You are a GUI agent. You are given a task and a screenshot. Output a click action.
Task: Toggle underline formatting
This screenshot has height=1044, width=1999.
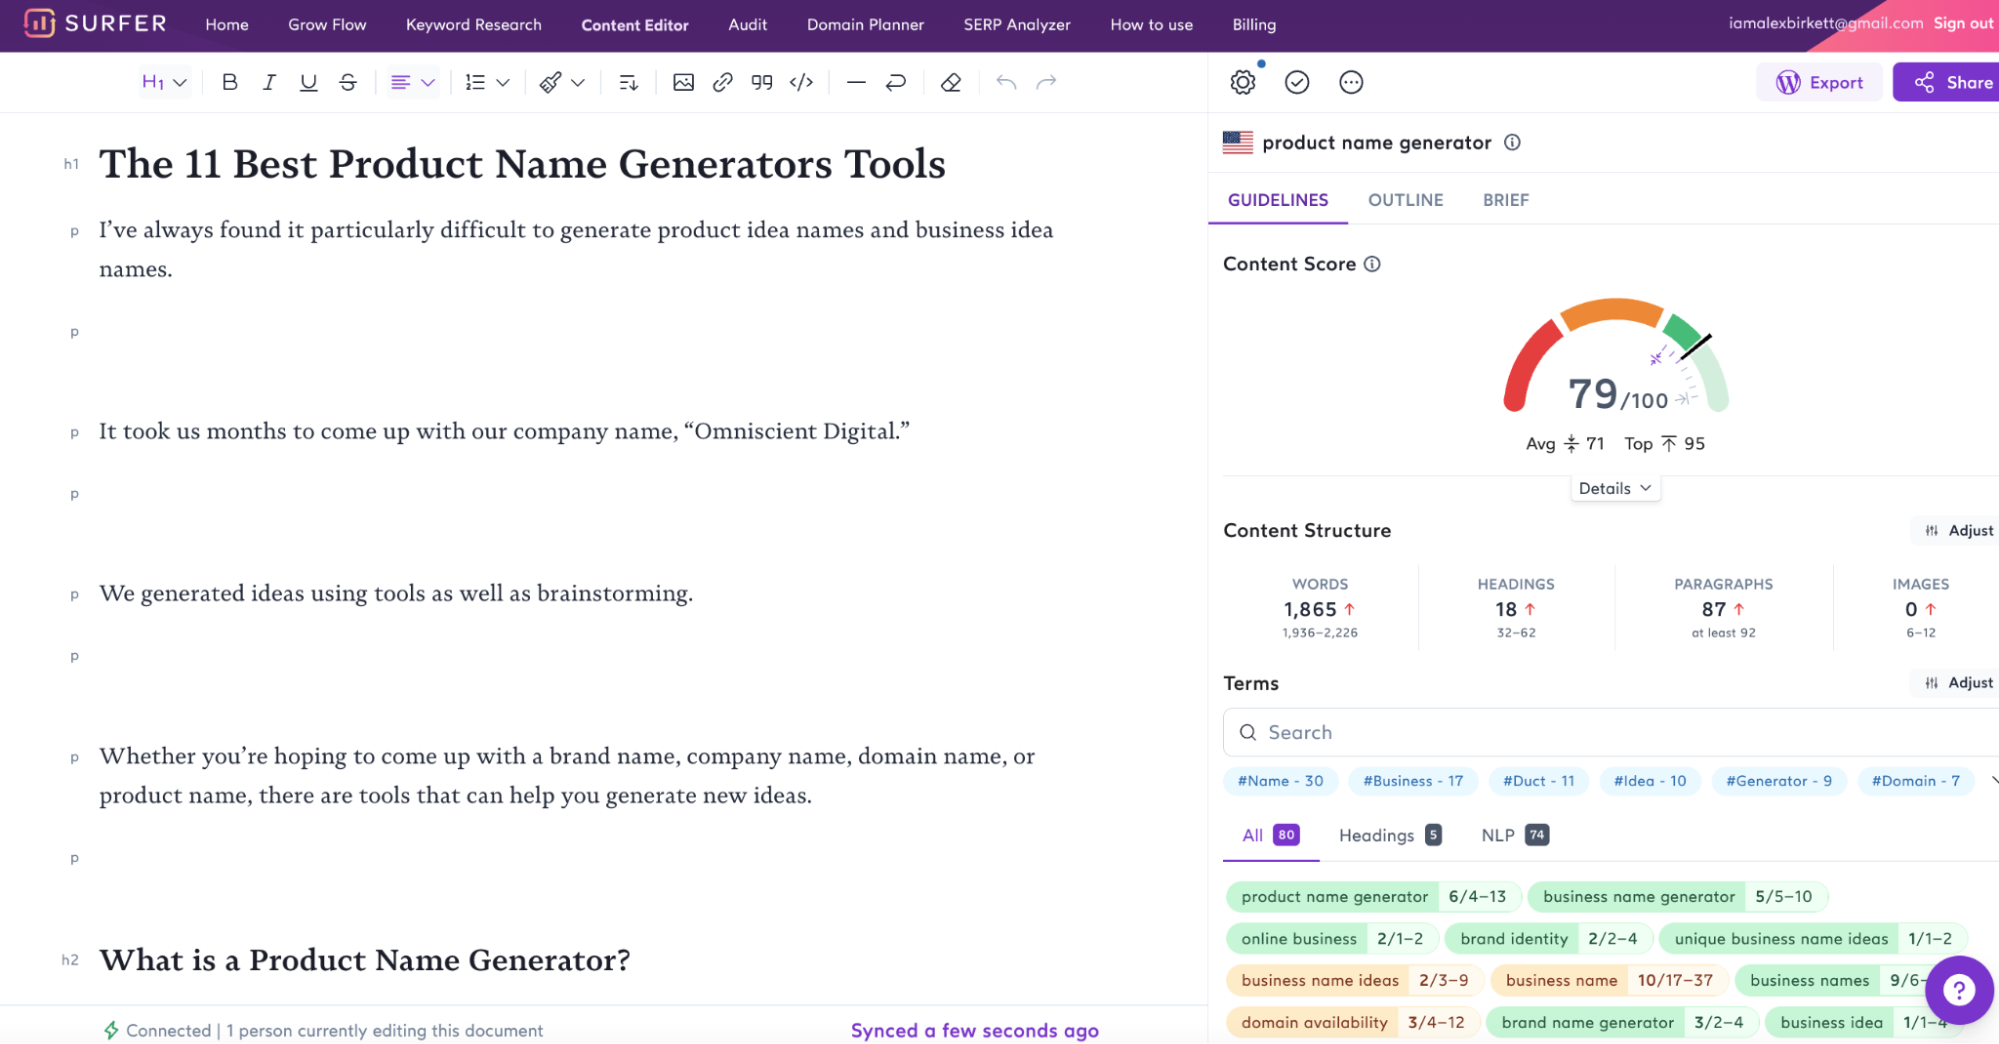tap(308, 82)
